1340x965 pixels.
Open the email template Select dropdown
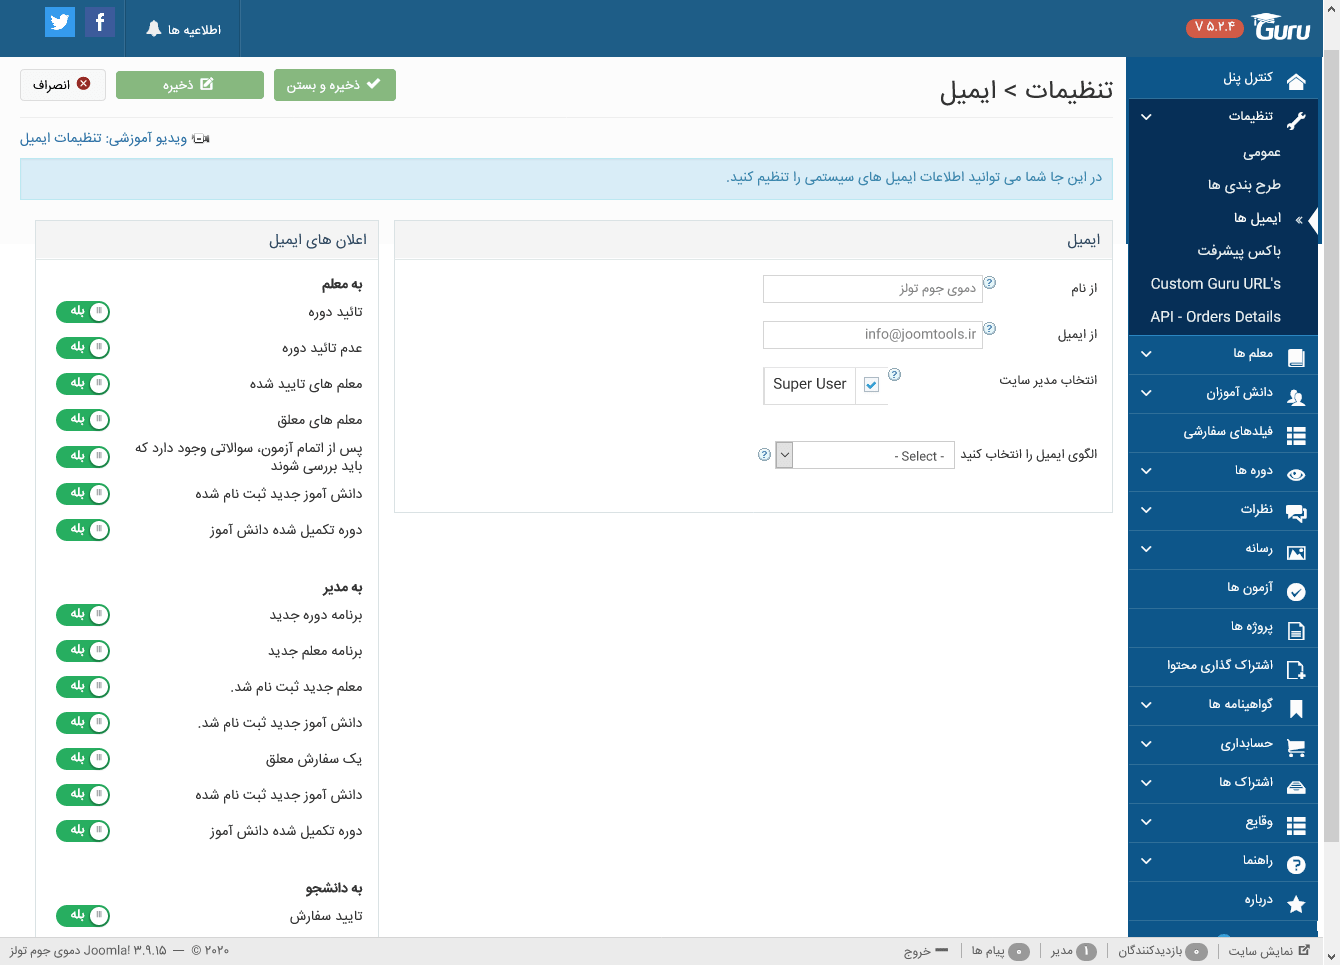(865, 456)
